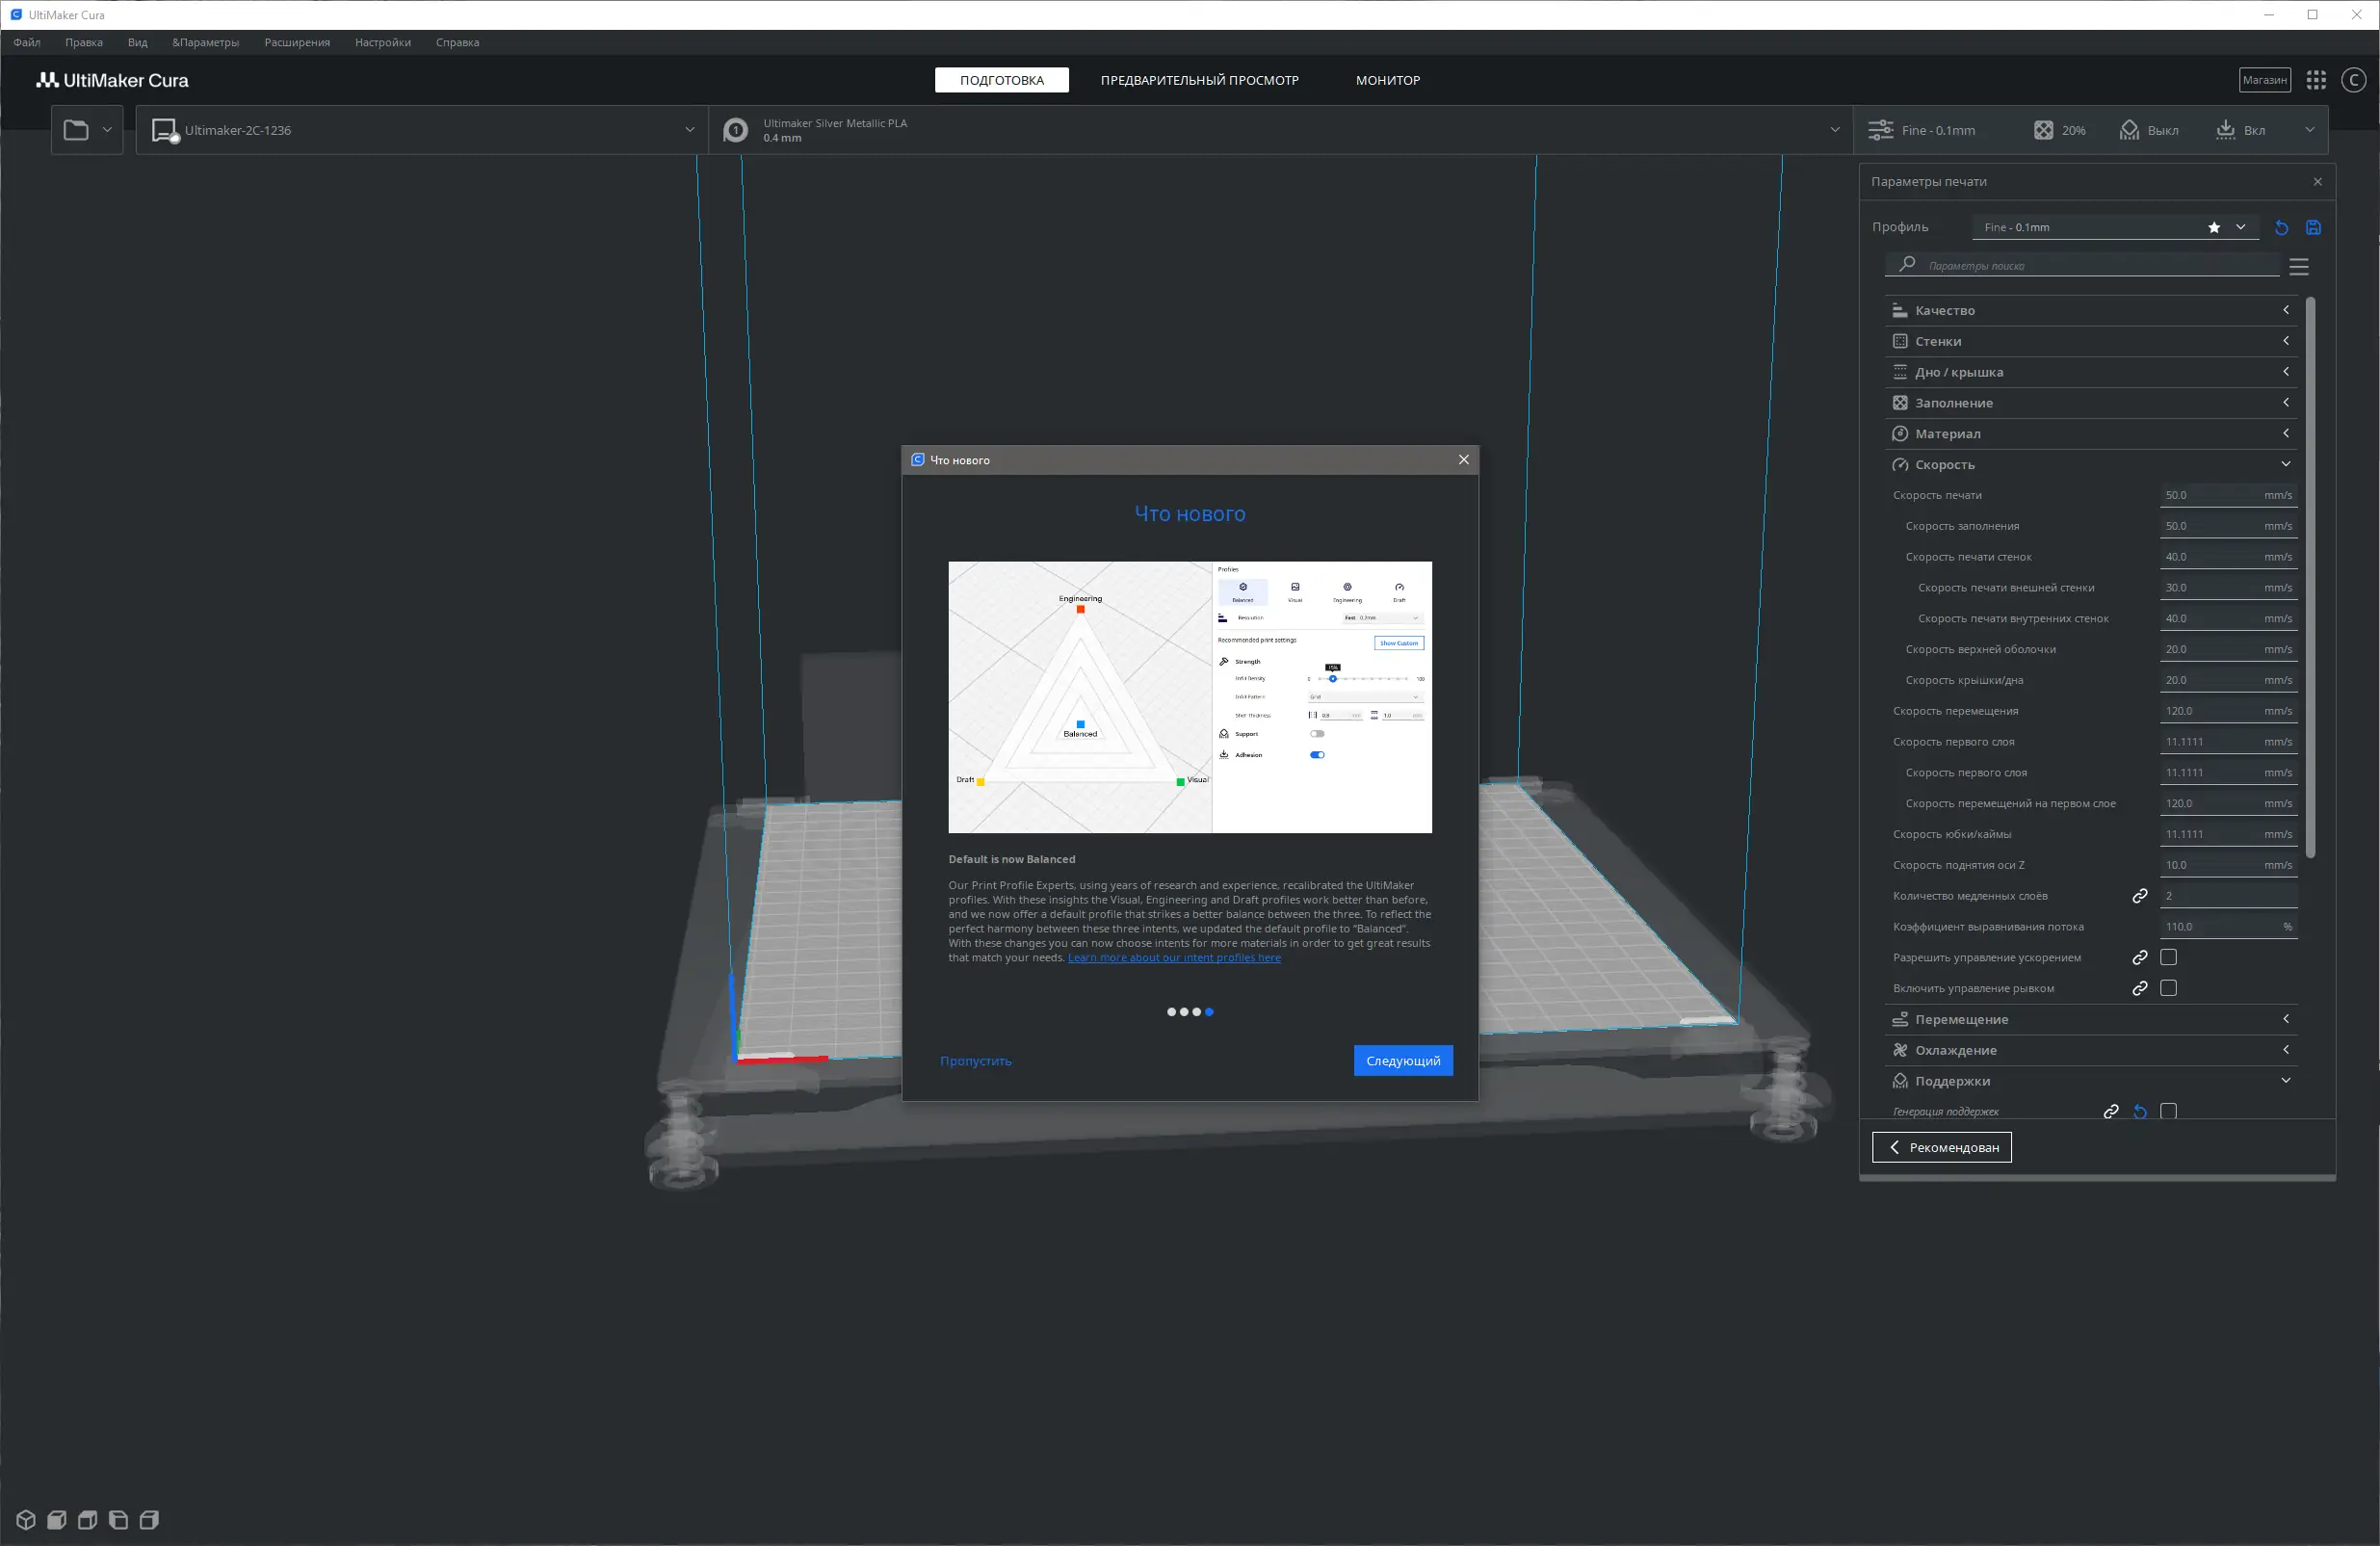Open the application switcher grid icon

(x=2316, y=80)
